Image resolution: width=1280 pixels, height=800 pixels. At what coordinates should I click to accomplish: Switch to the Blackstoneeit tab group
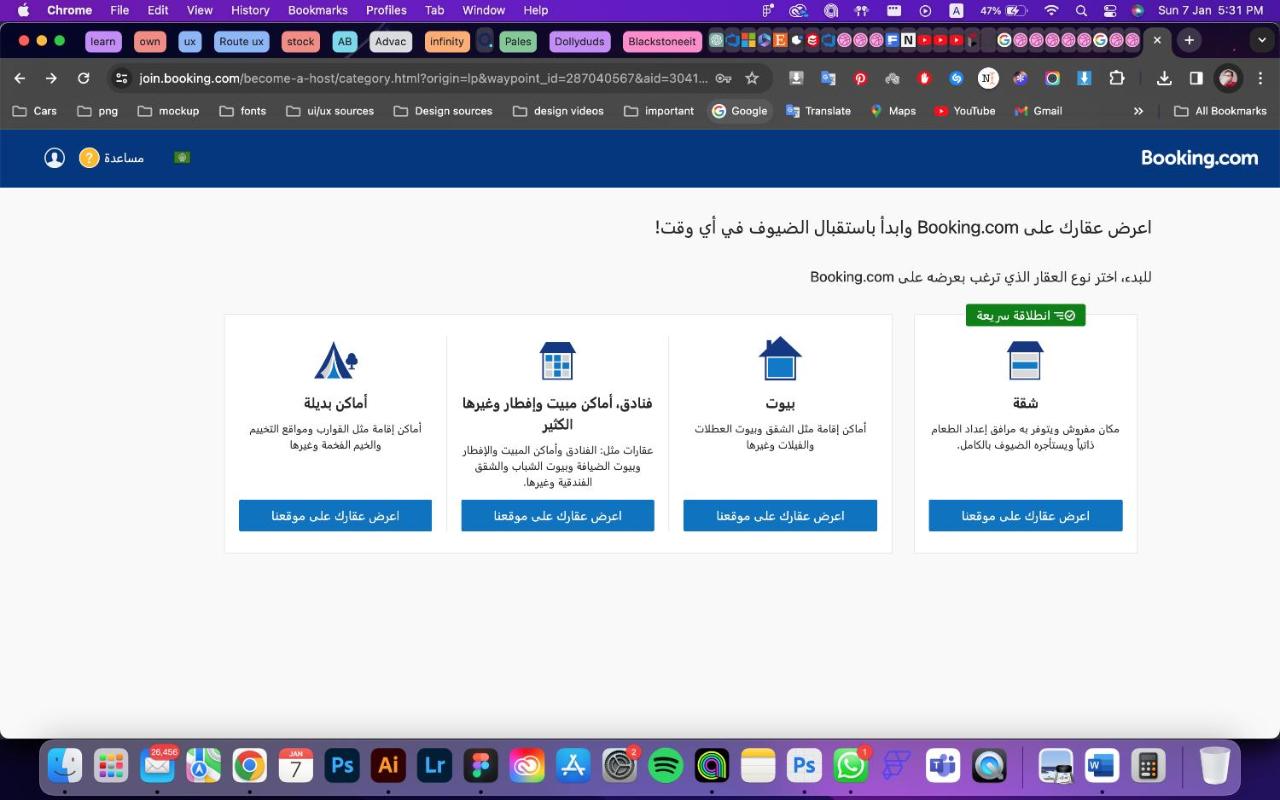point(662,41)
